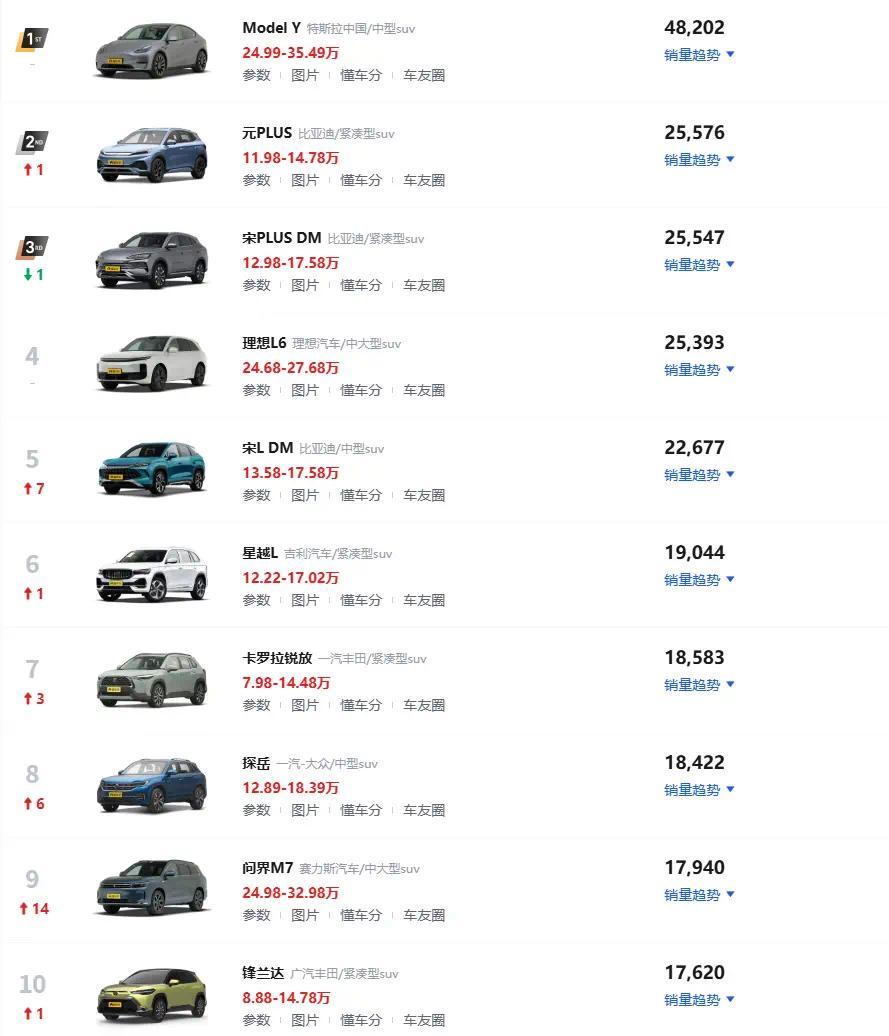The width and height of the screenshot is (889, 1036).
Task: Click the 3rd place rank badge icon
Action: tap(32, 247)
